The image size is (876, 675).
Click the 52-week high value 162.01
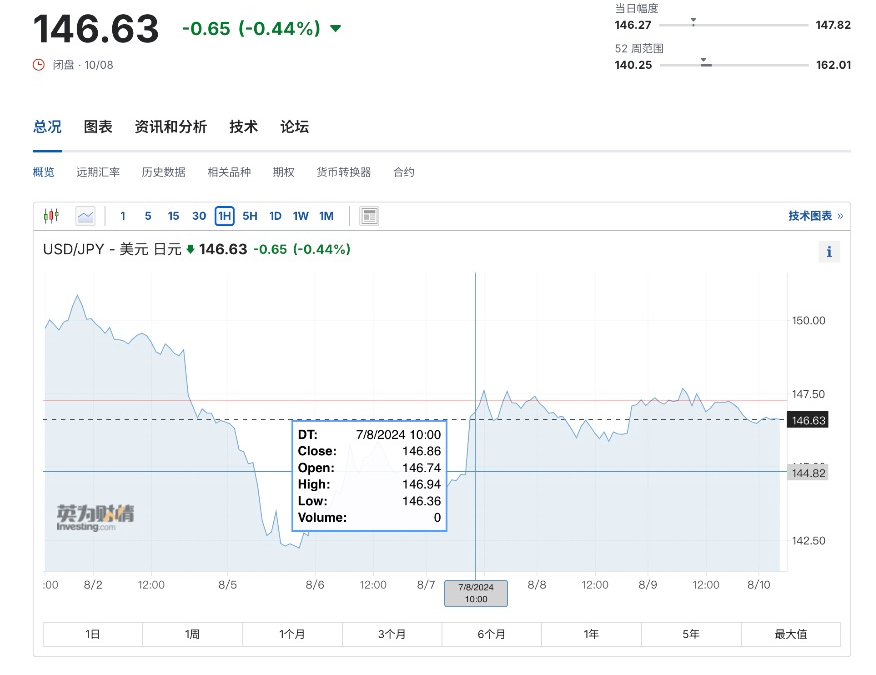coord(834,65)
